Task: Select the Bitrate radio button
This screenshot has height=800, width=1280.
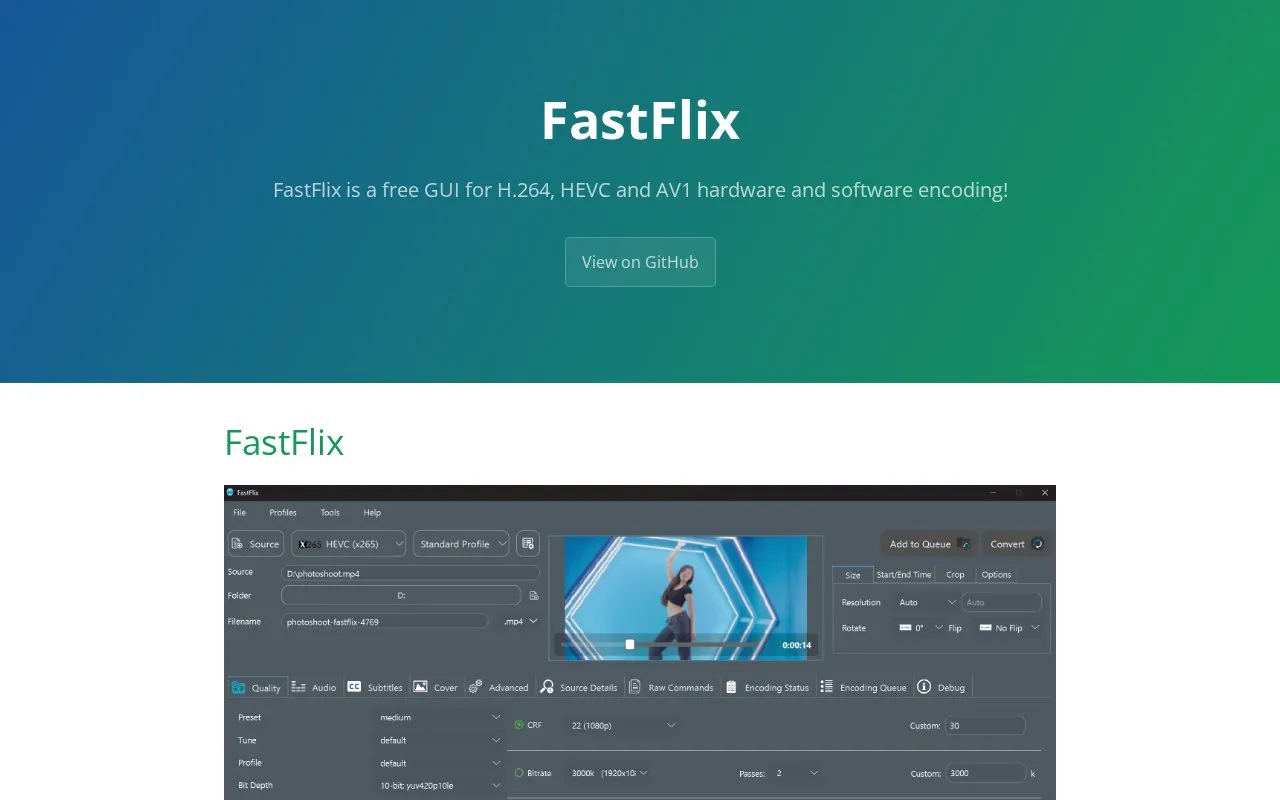Action: pos(519,773)
